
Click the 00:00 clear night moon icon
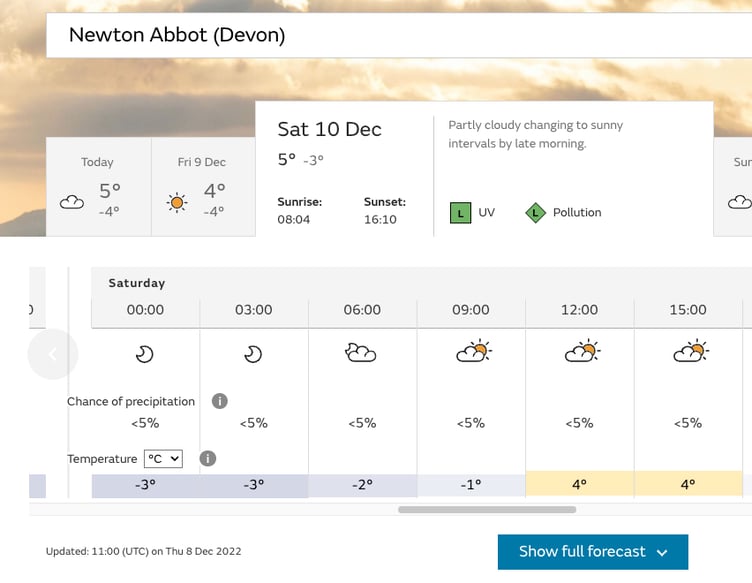(144, 354)
